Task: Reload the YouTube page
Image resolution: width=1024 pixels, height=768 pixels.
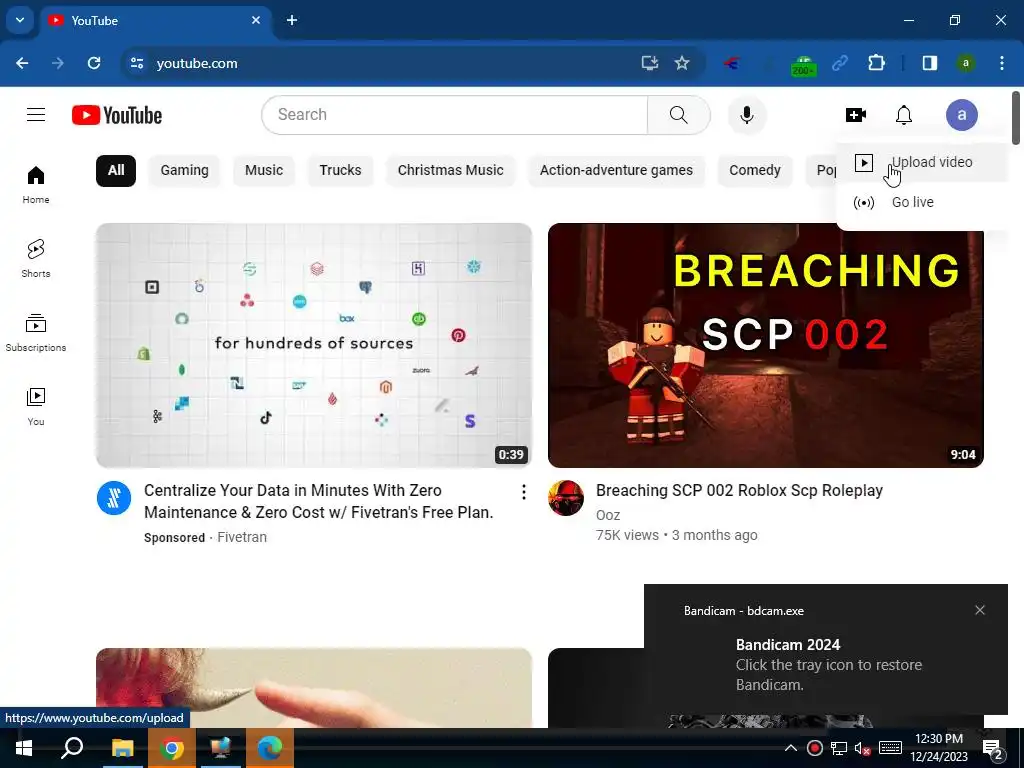Action: [x=94, y=63]
